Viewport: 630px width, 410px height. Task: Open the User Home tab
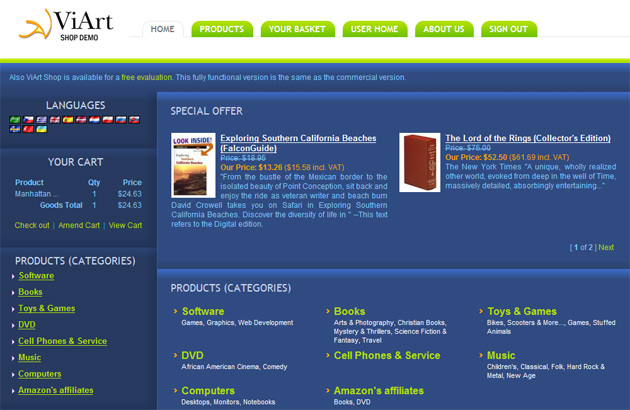pos(374,29)
